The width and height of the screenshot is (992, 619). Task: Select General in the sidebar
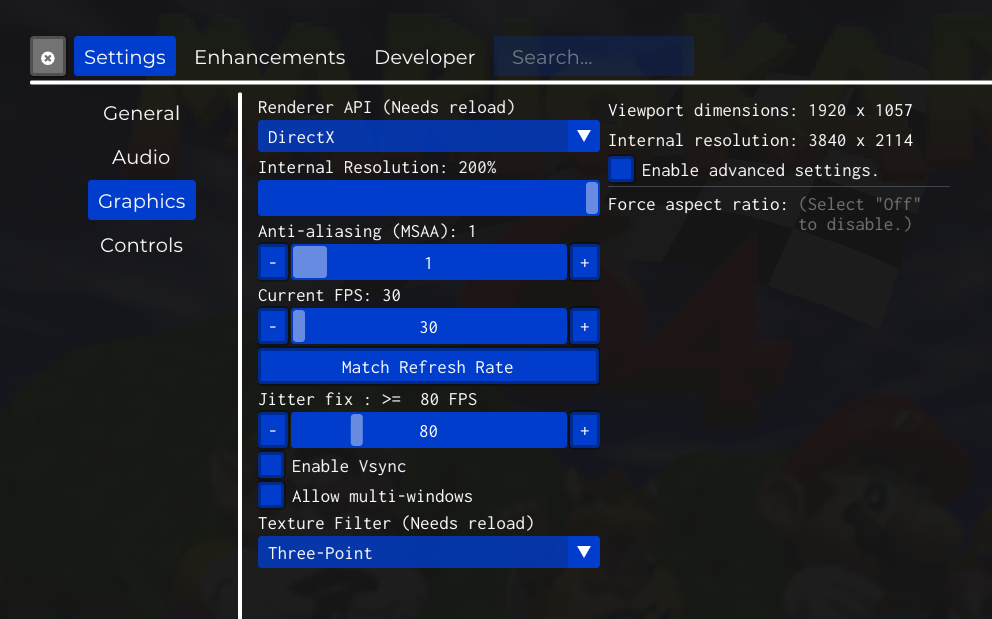tap(142, 113)
